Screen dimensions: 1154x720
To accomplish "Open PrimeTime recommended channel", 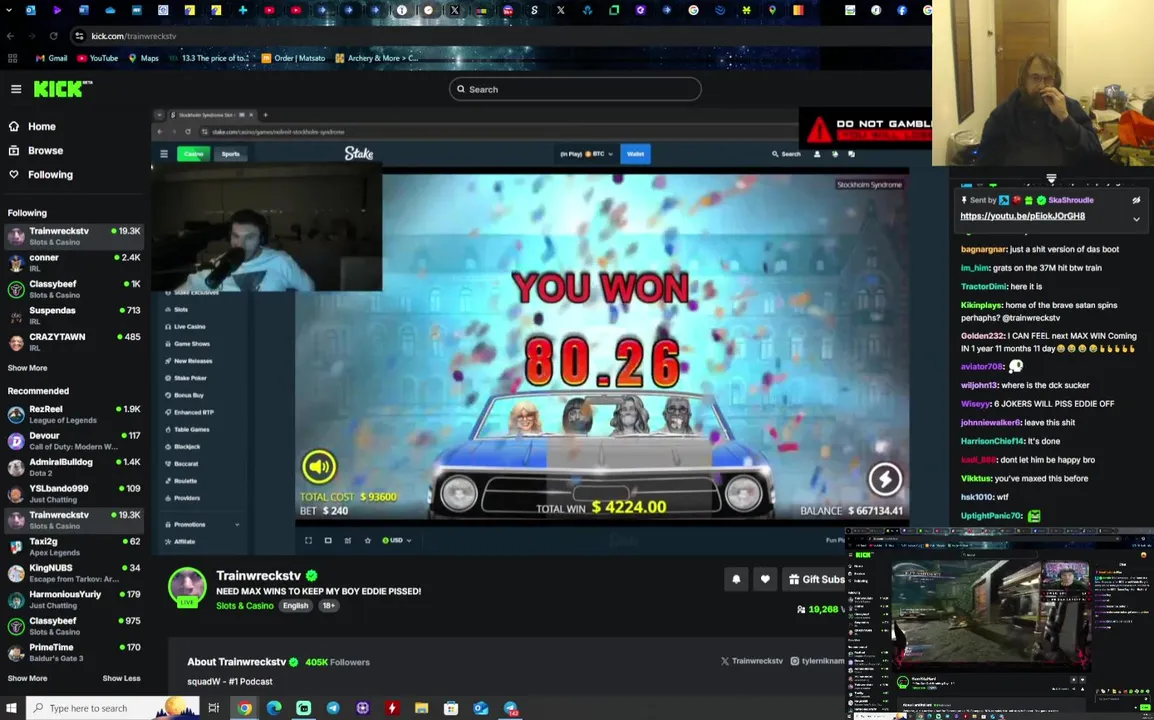I will coord(74,652).
